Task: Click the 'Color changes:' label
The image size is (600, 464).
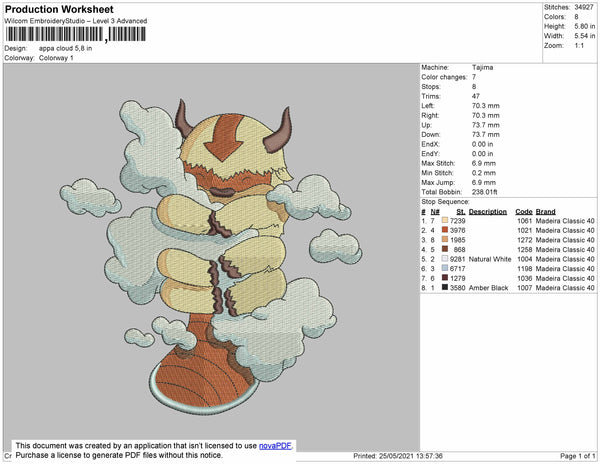Action: pos(444,77)
